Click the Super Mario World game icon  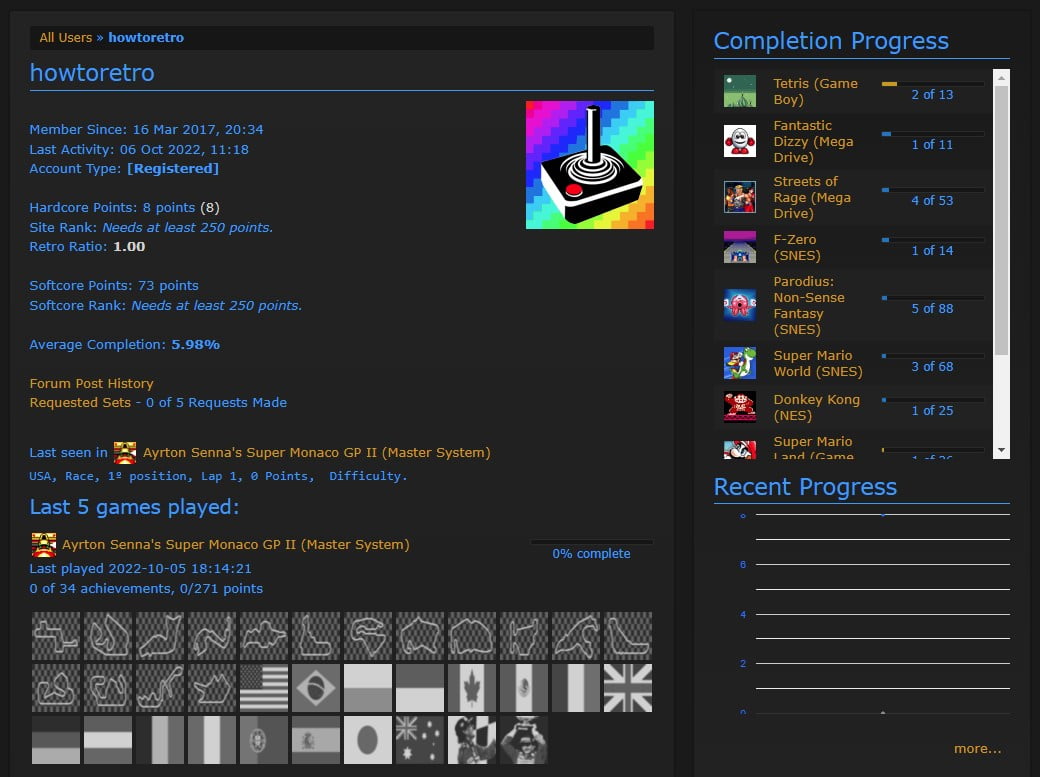tap(740, 363)
